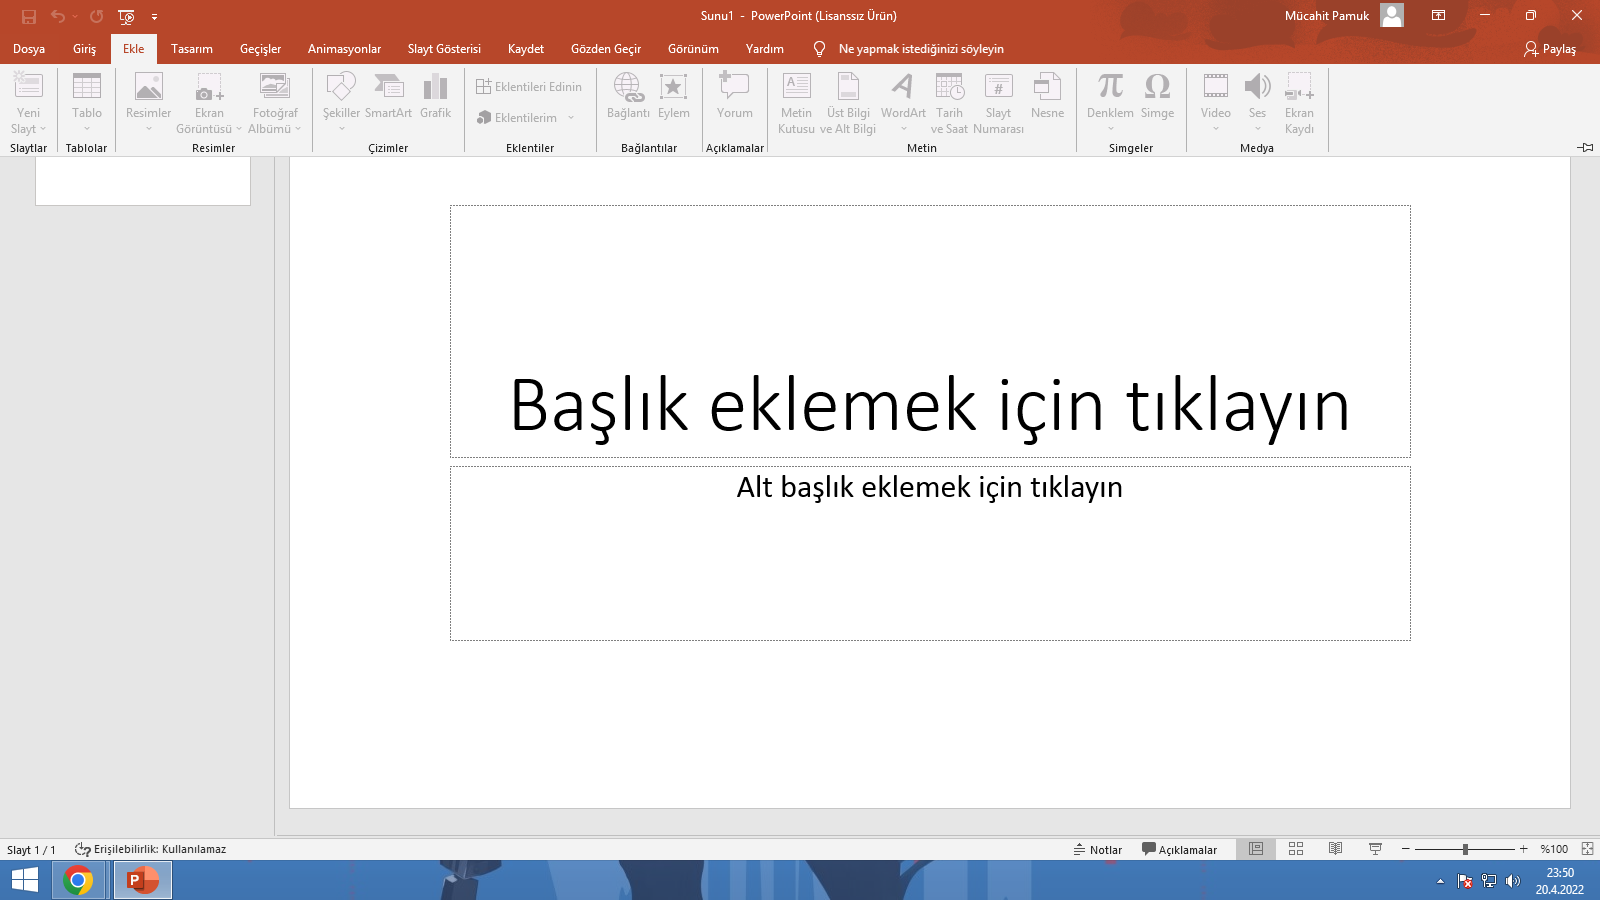Click the SmartArt icon
Viewport: 1600px width, 900px height.
pyautogui.click(x=388, y=88)
